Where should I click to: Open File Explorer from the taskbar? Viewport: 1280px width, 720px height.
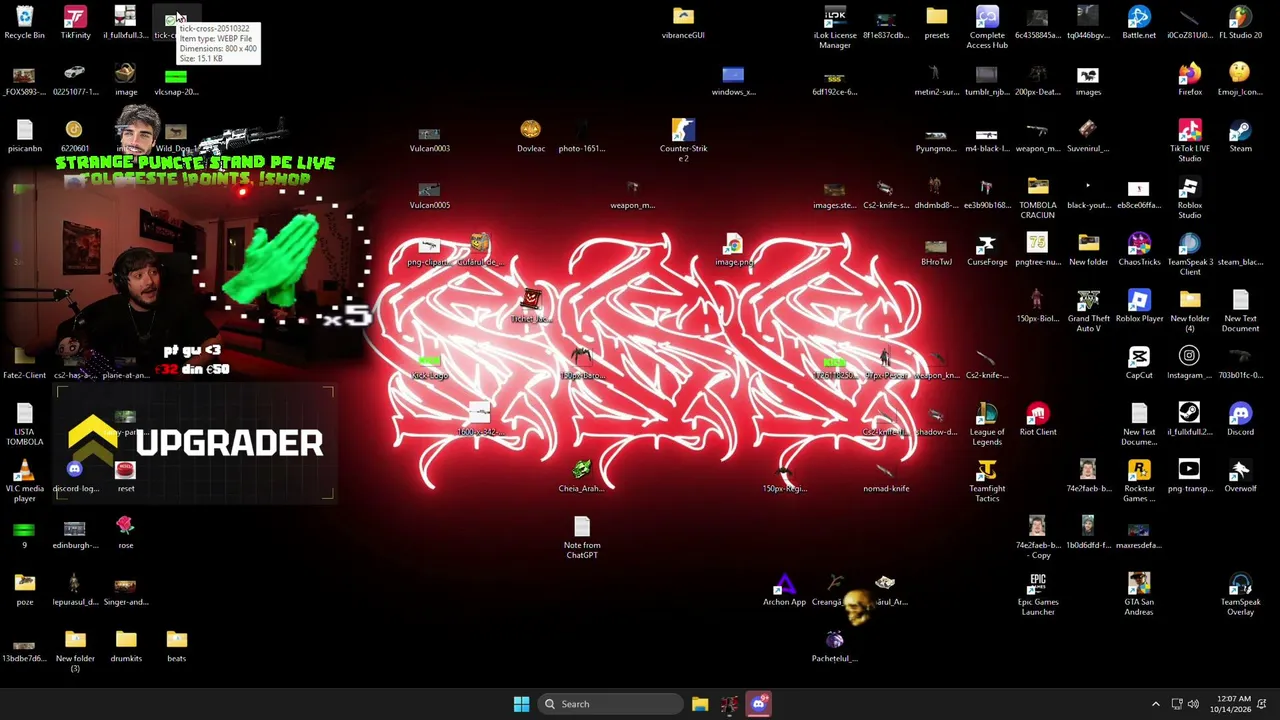700,704
